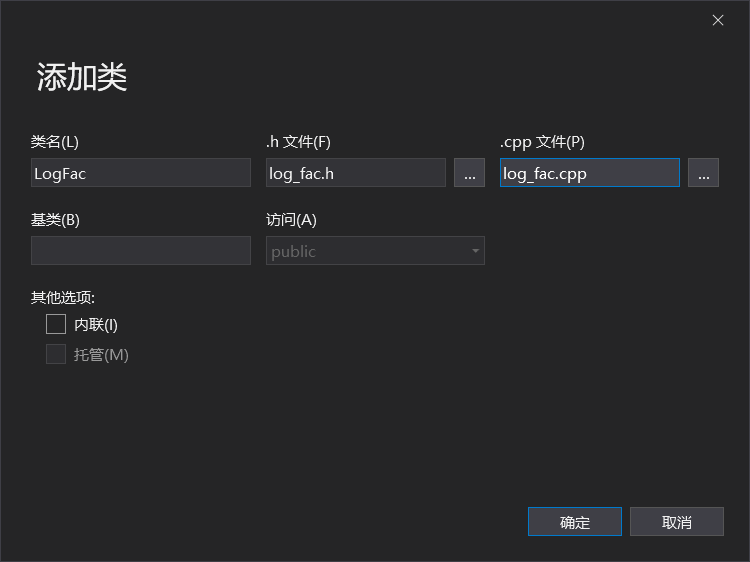Image resolution: width=750 pixels, height=562 pixels.
Task: Select the public access combo box
Action: tap(365, 251)
